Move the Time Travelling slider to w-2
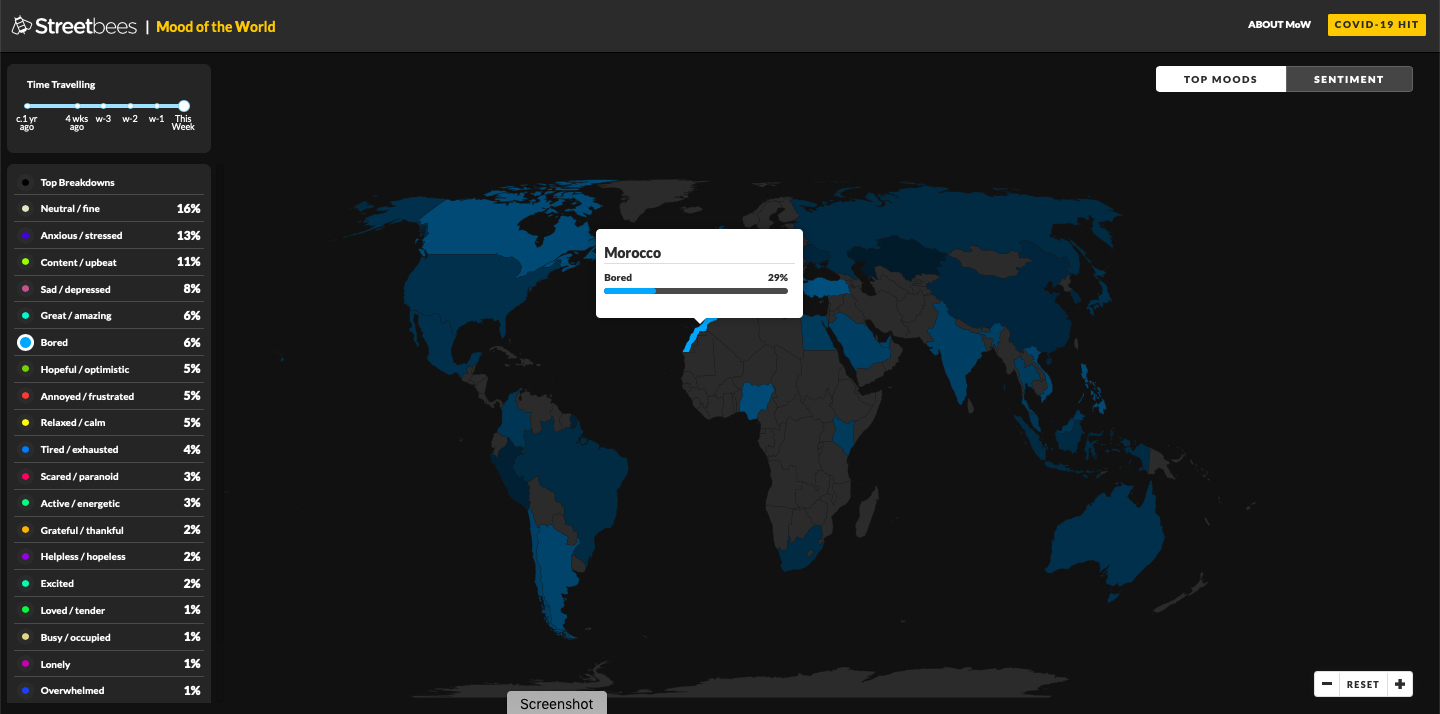Screen dimensions: 1440x714 130,105
